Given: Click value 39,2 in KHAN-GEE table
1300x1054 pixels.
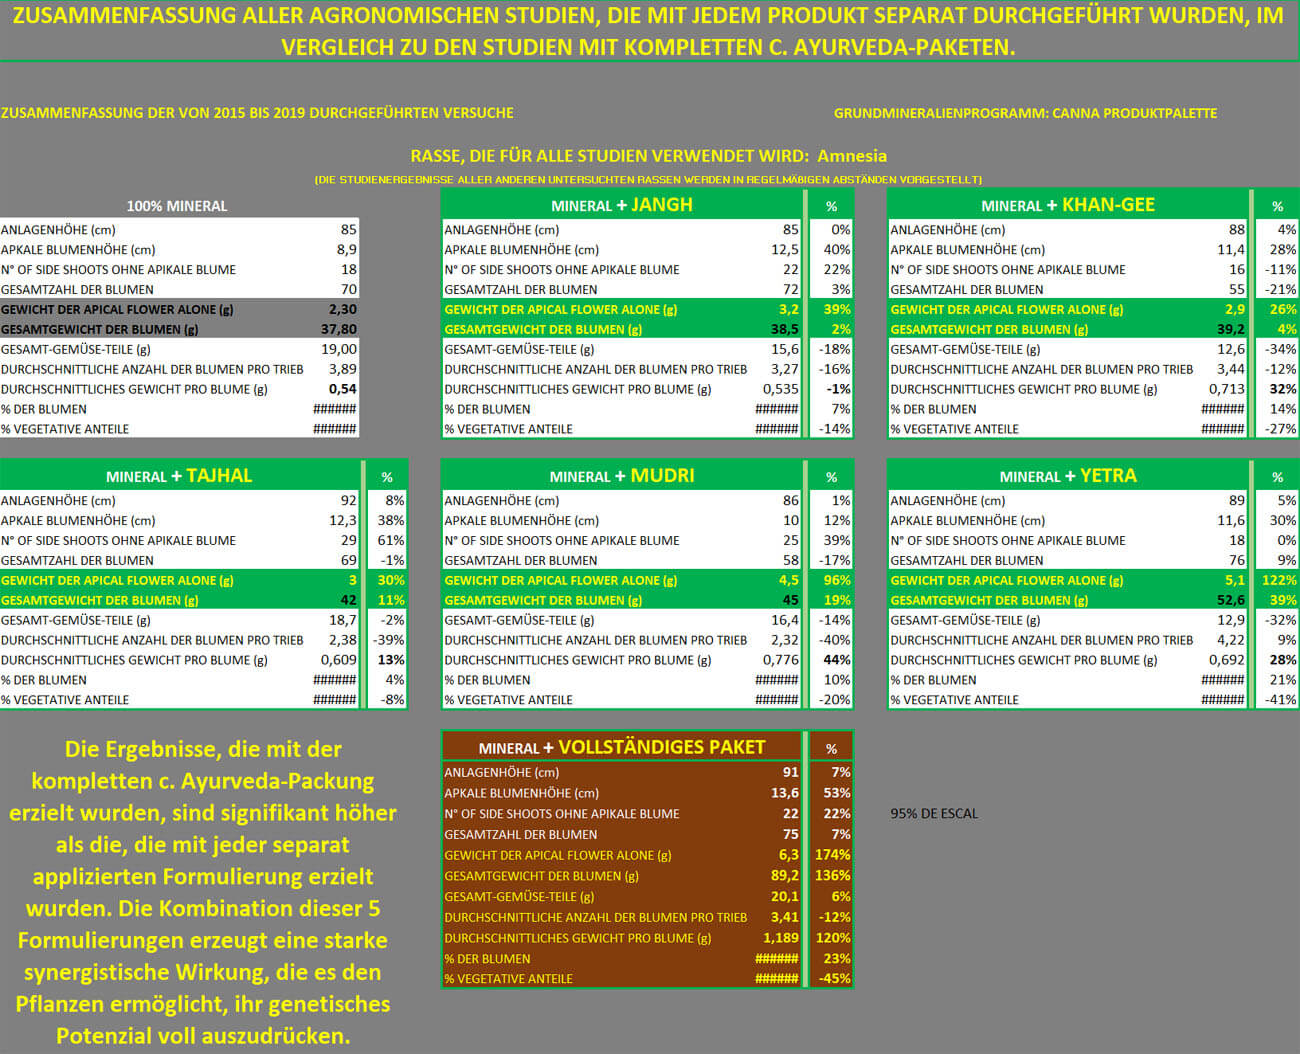Looking at the screenshot, I should coord(1230,329).
